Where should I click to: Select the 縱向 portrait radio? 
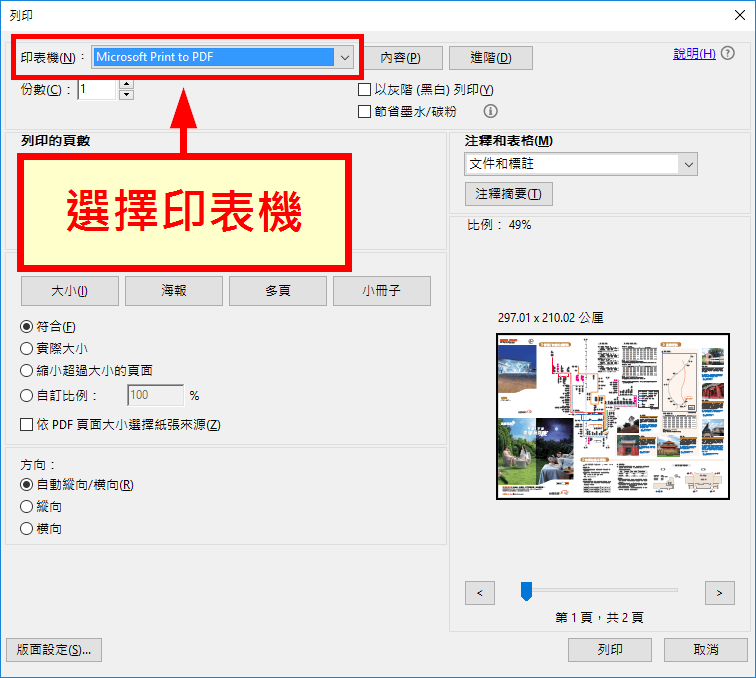tap(27, 506)
